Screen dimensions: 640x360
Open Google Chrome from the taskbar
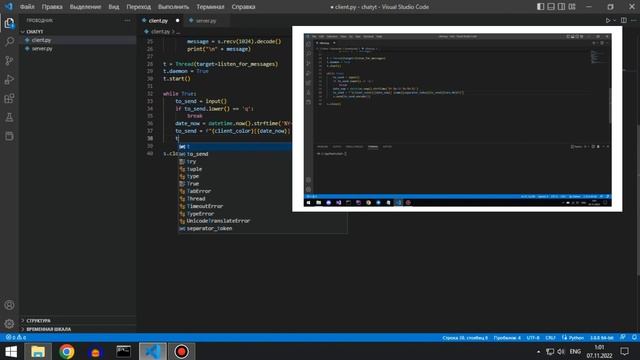click(x=67, y=351)
